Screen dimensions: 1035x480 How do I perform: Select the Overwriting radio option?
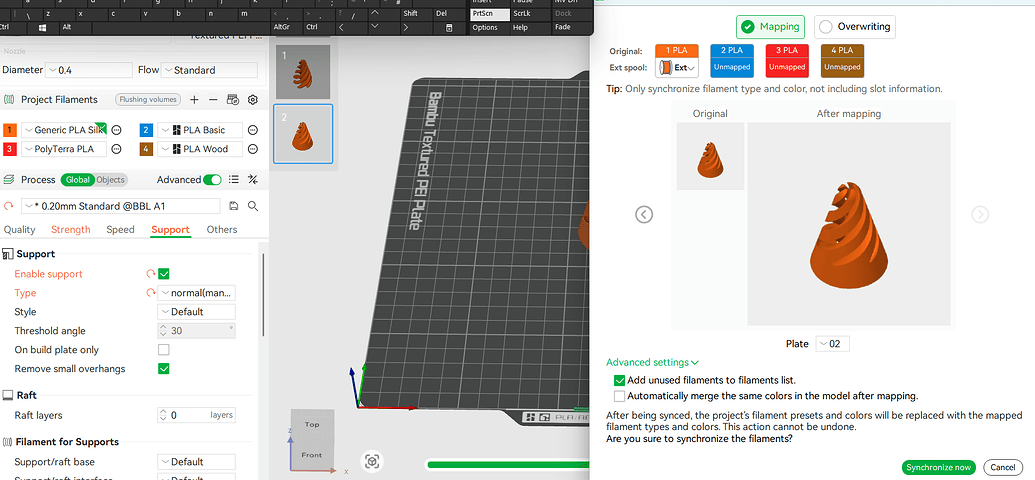pos(855,27)
